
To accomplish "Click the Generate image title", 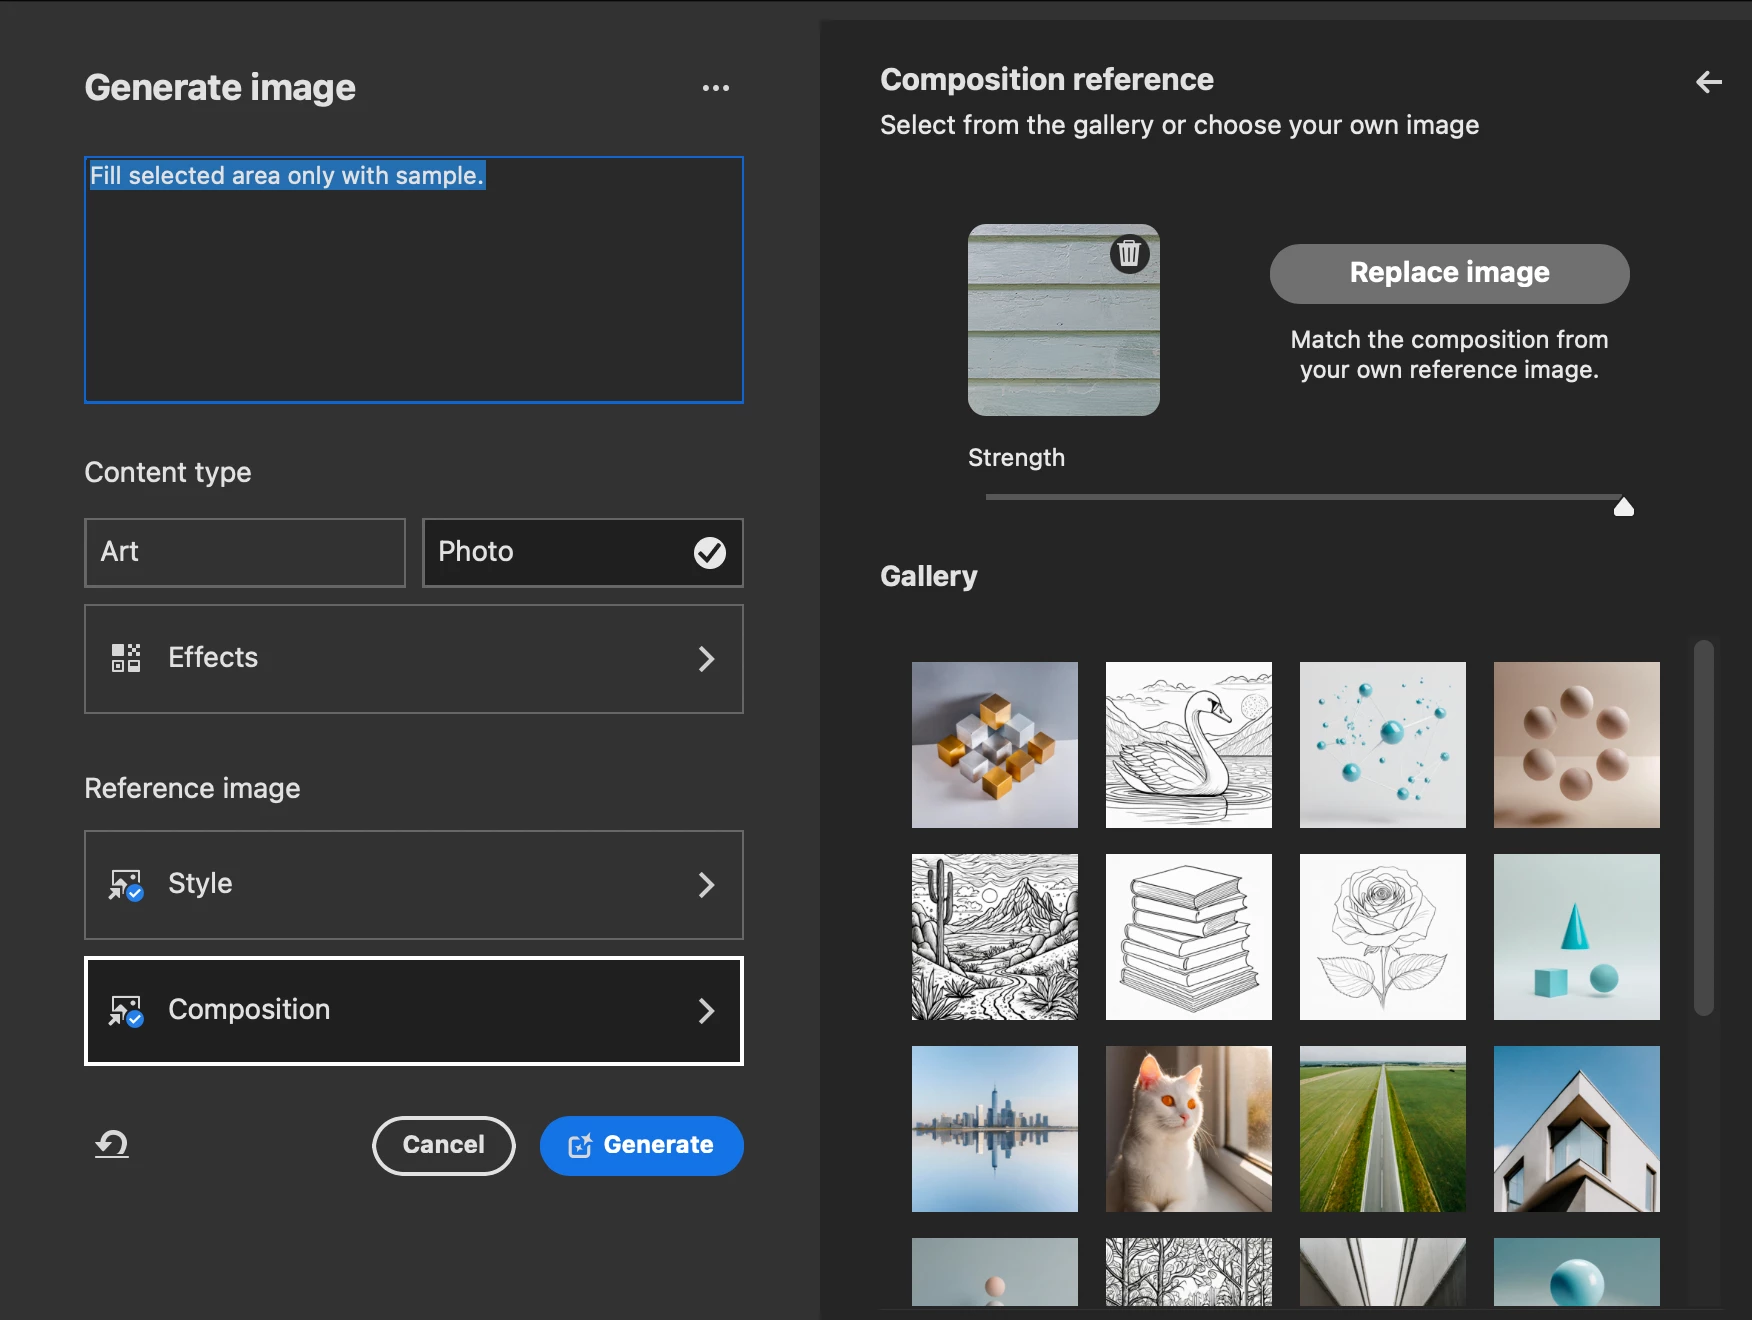I will (x=220, y=88).
